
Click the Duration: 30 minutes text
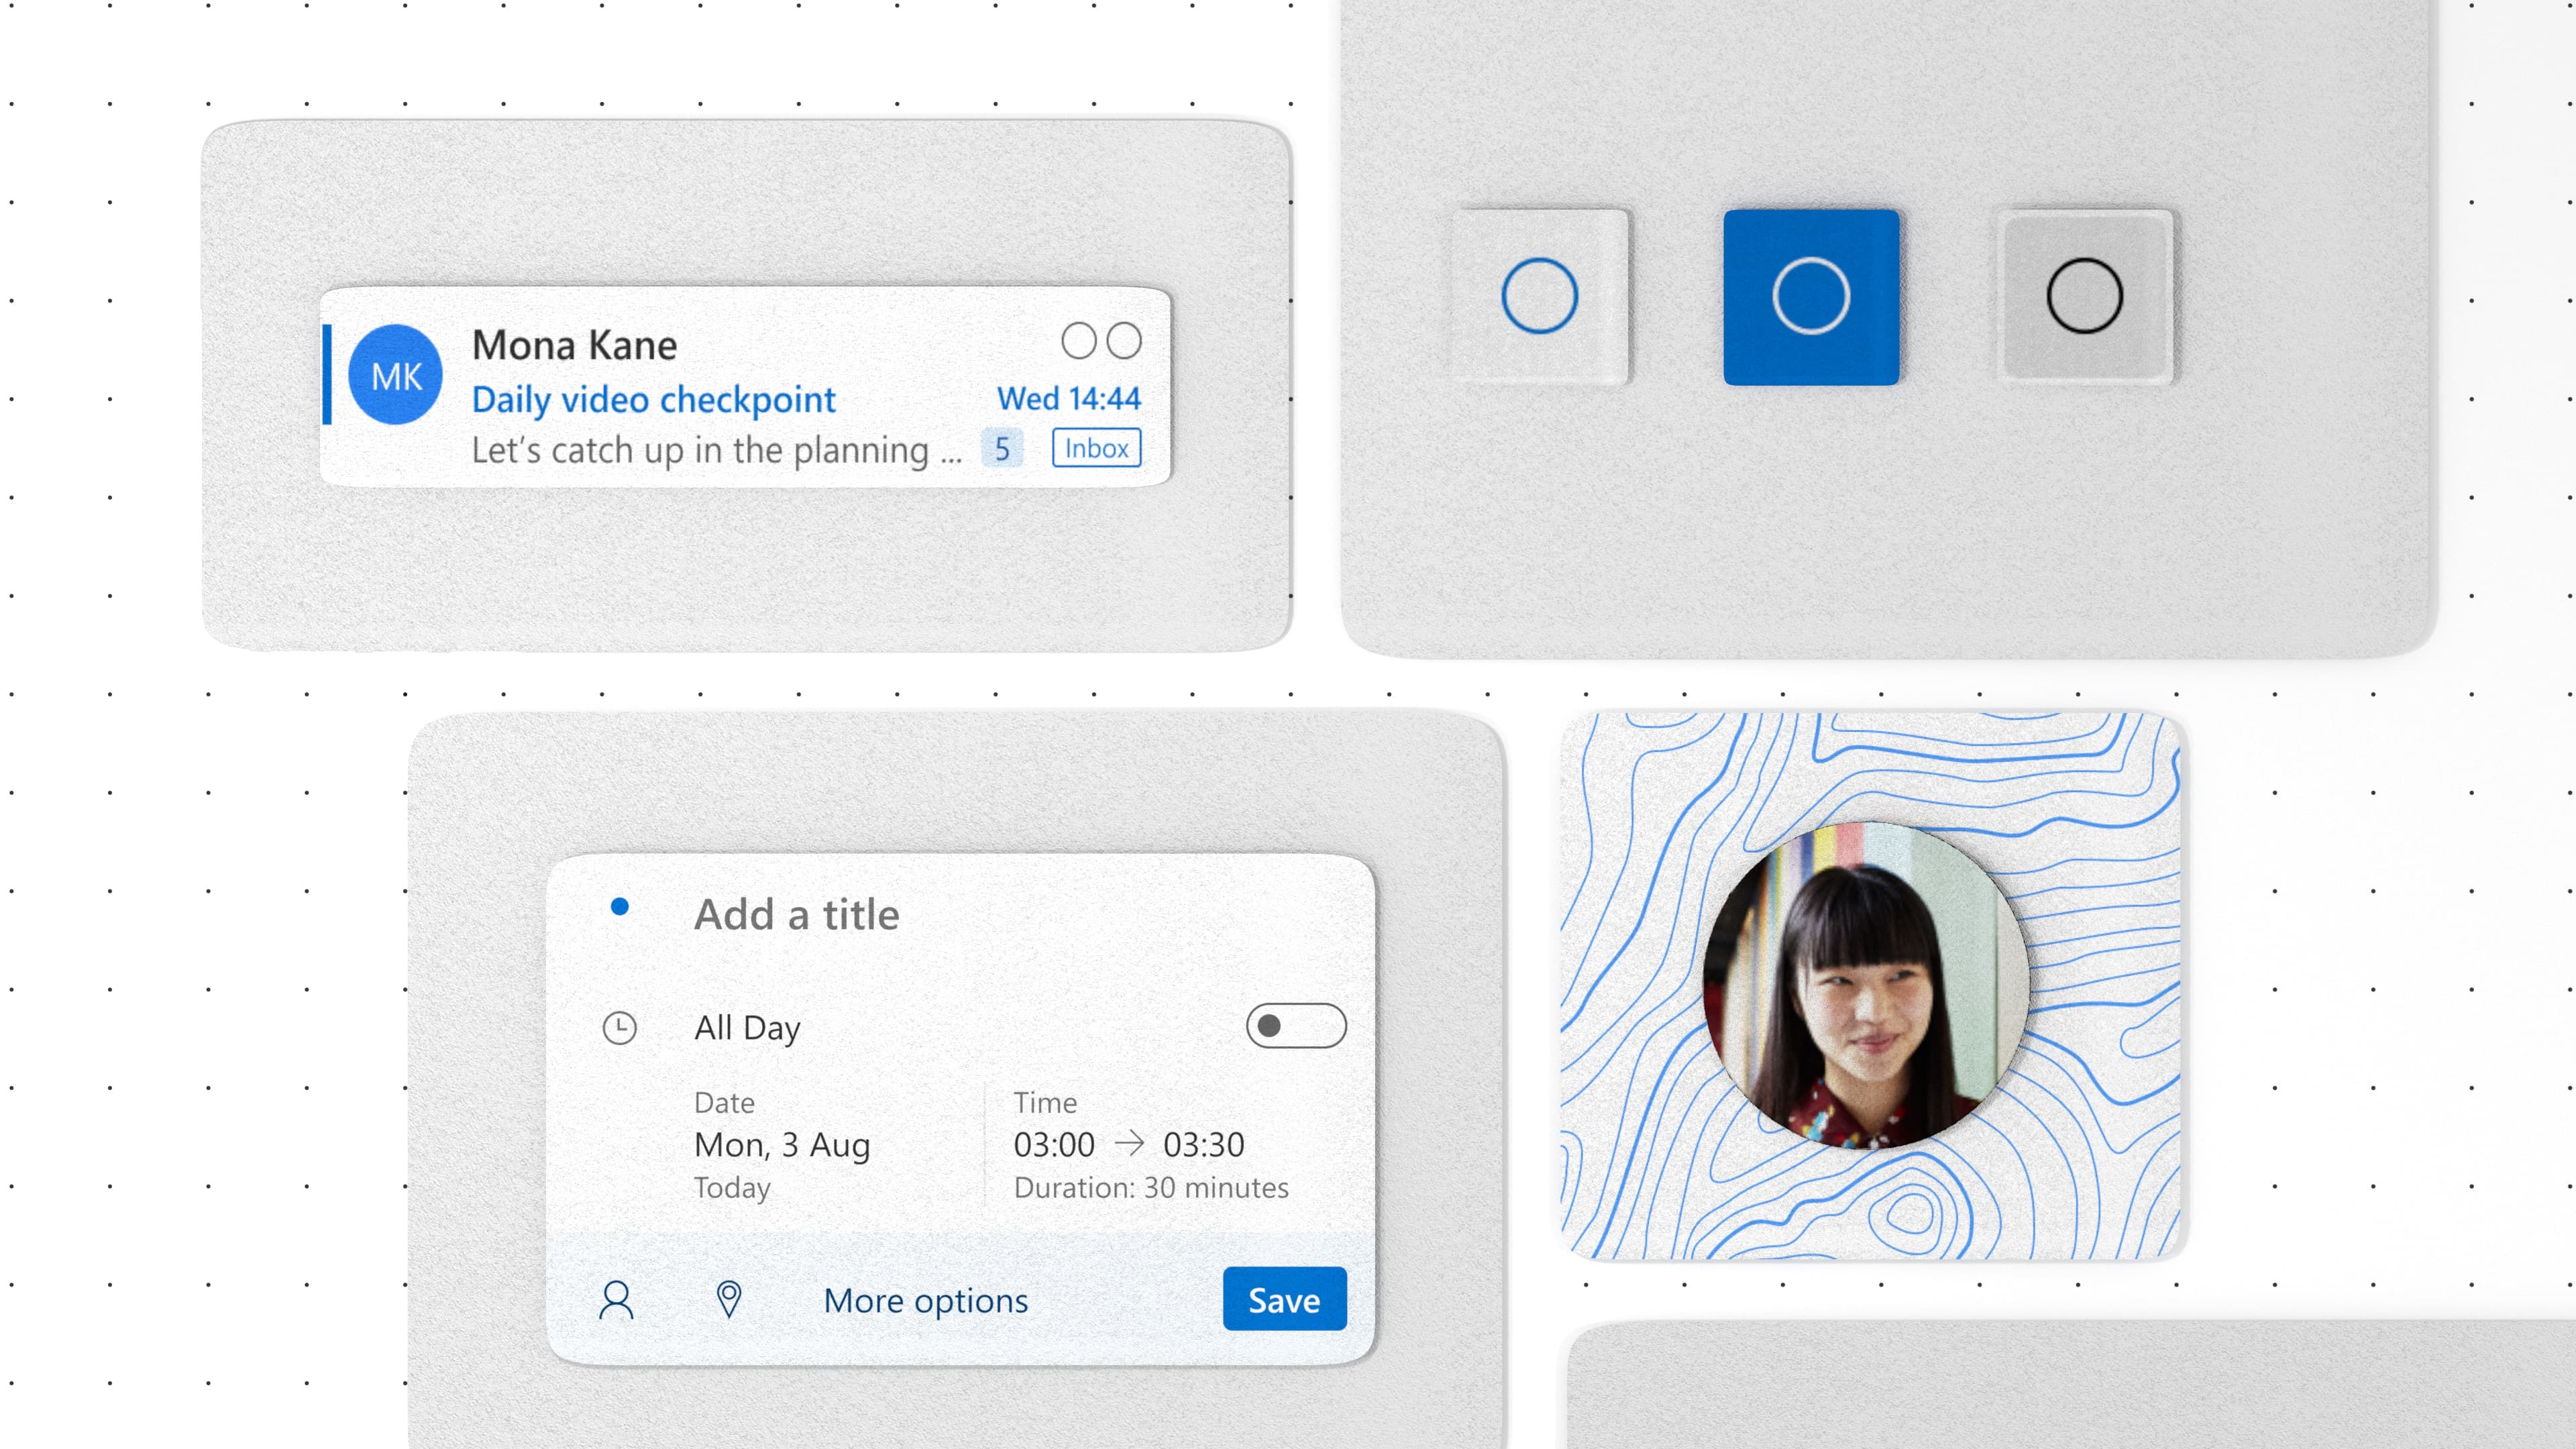1151,1188
